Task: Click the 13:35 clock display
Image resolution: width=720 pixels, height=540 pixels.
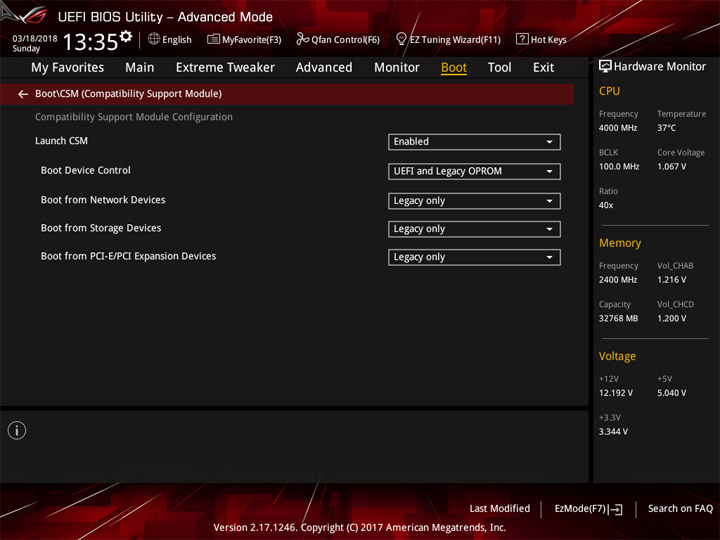Action: (90, 42)
